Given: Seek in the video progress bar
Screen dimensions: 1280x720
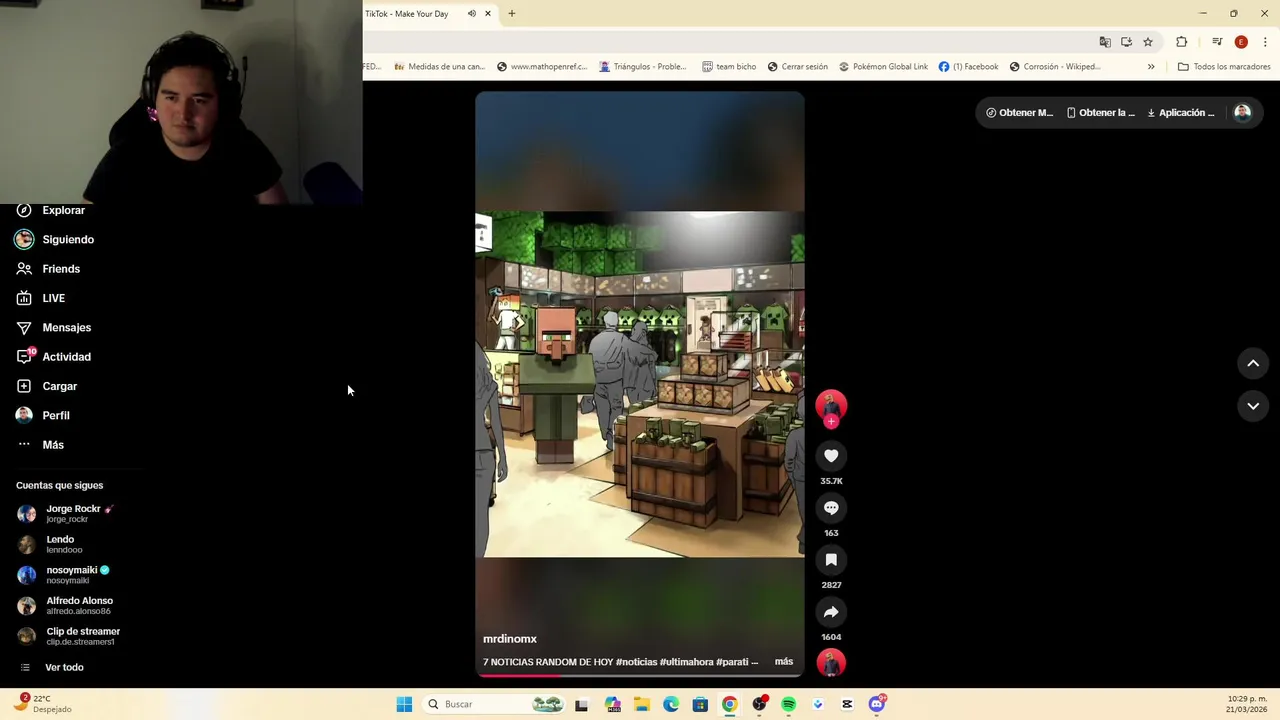Looking at the screenshot, I should [x=640, y=675].
